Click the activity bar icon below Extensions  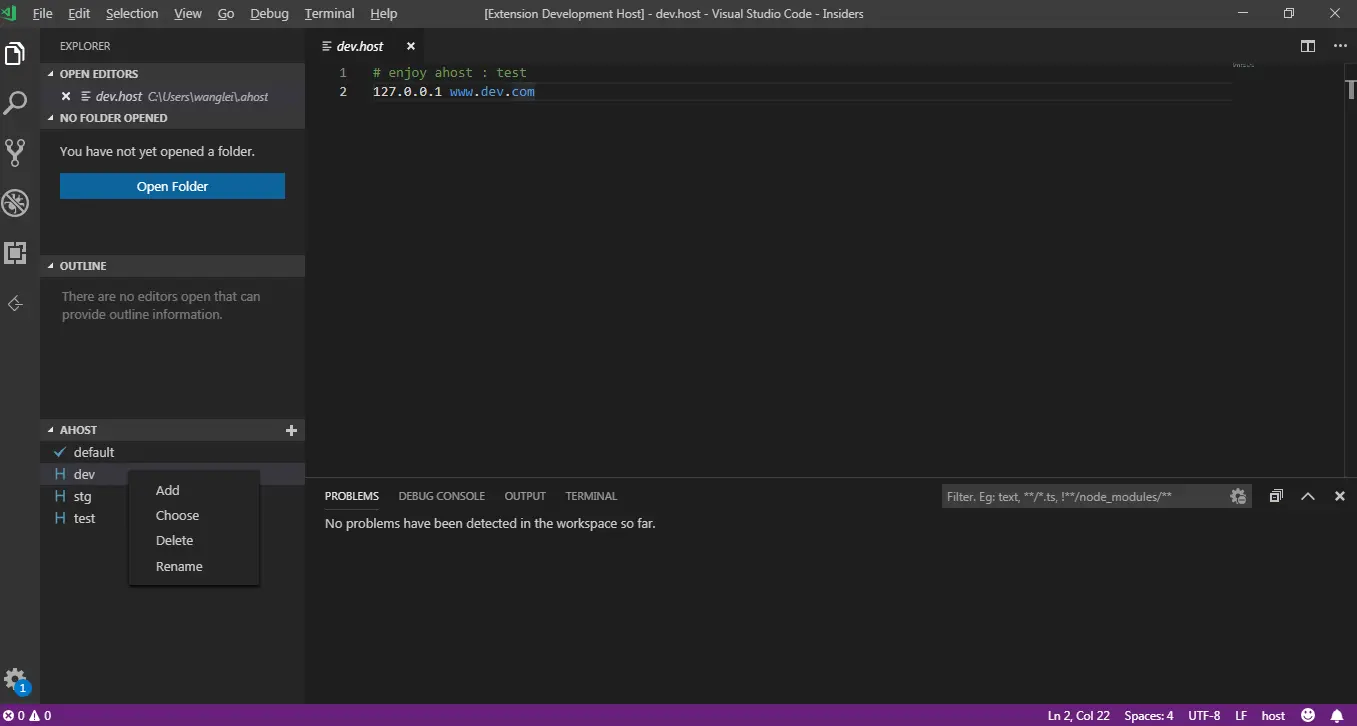15,303
